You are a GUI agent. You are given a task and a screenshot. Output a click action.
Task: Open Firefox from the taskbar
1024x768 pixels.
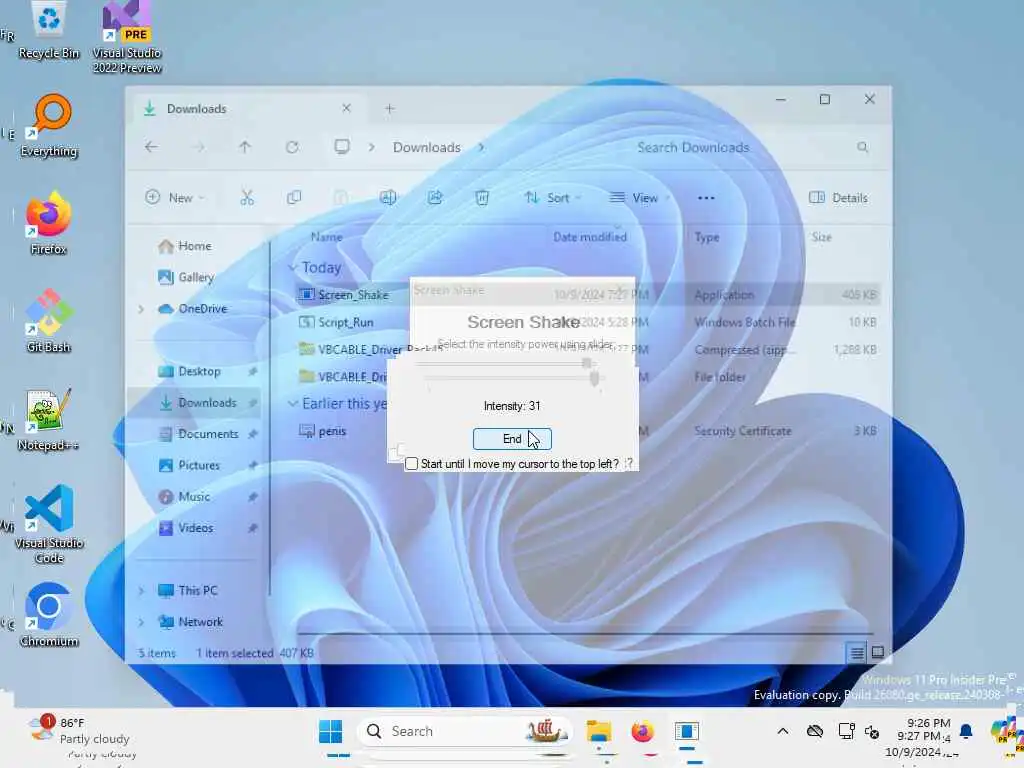coord(643,731)
